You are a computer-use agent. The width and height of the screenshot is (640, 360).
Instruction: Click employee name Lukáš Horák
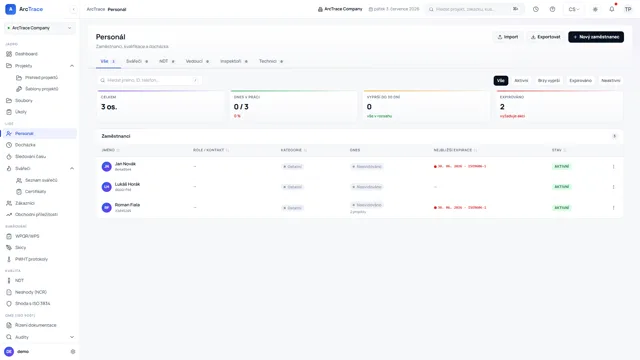click(127, 184)
